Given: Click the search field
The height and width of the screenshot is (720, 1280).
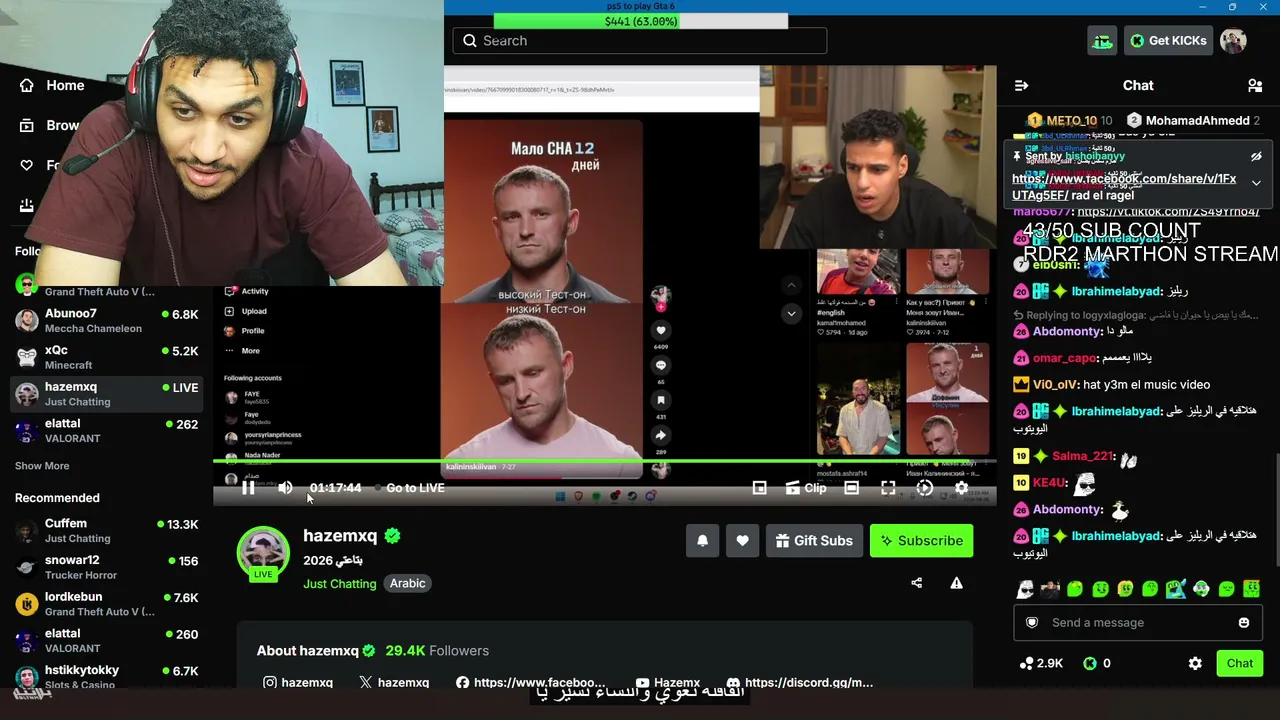Looking at the screenshot, I should tap(640, 41).
